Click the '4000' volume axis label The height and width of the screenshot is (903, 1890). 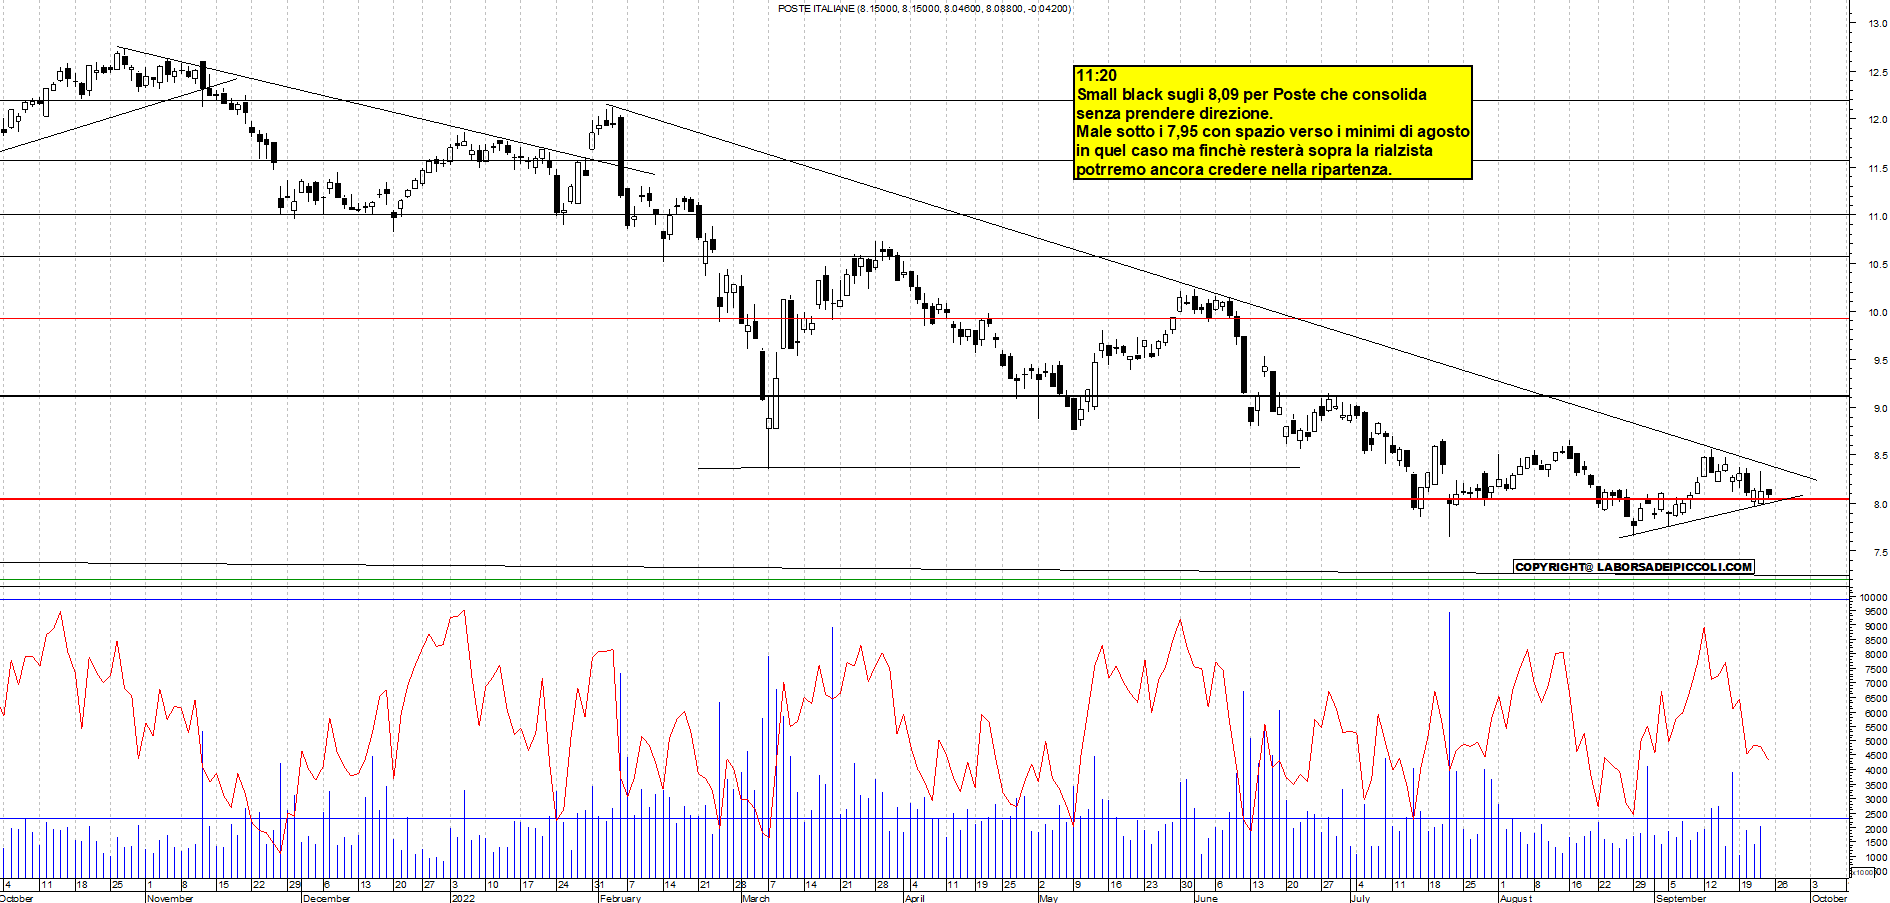pos(1876,771)
